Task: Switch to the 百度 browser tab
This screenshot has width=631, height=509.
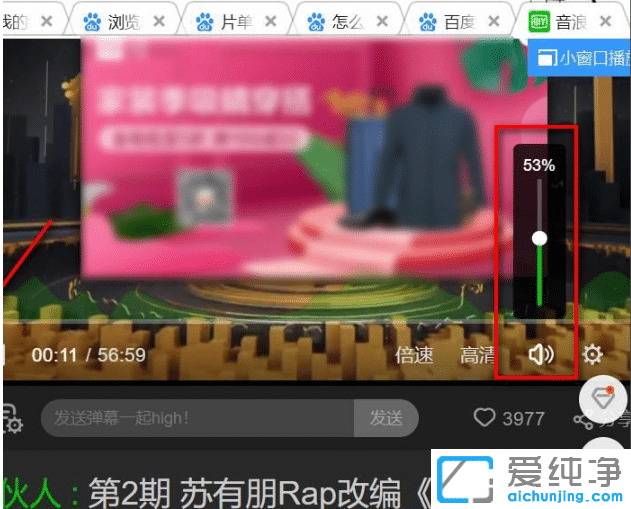Action: 459,21
